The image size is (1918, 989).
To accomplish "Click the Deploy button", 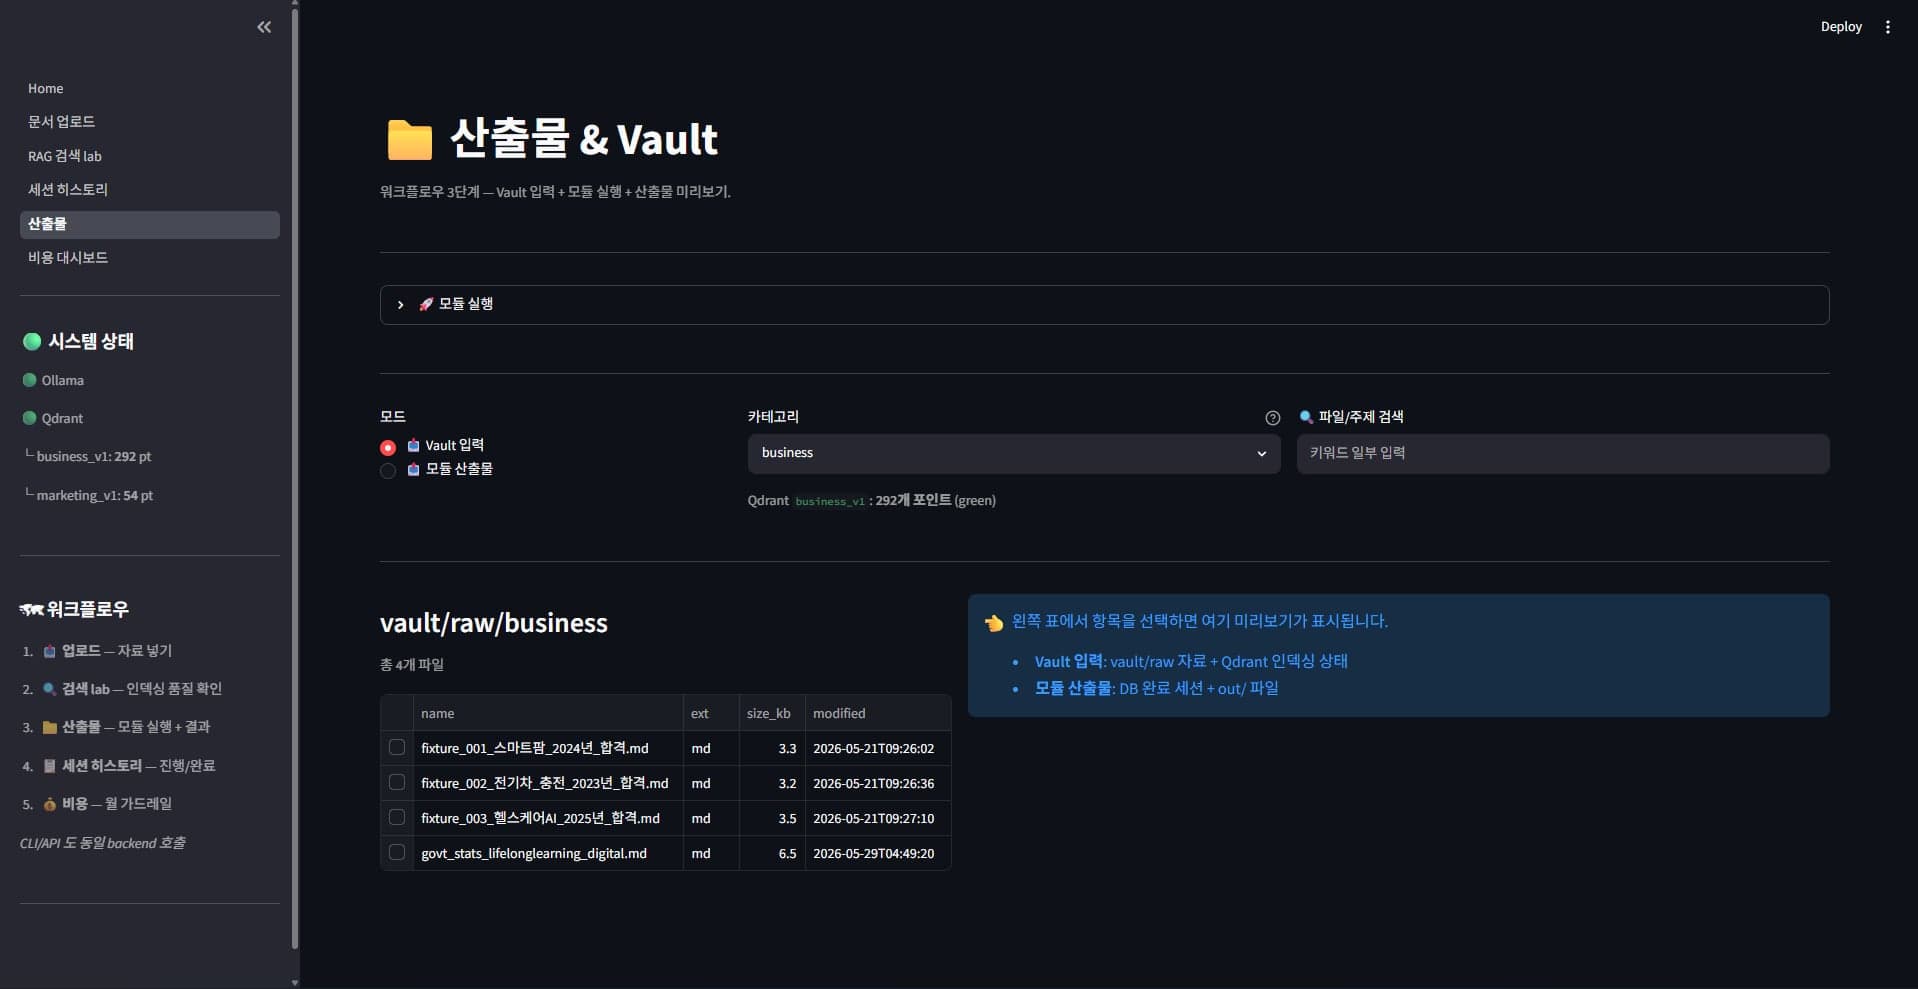I will tap(1841, 27).
